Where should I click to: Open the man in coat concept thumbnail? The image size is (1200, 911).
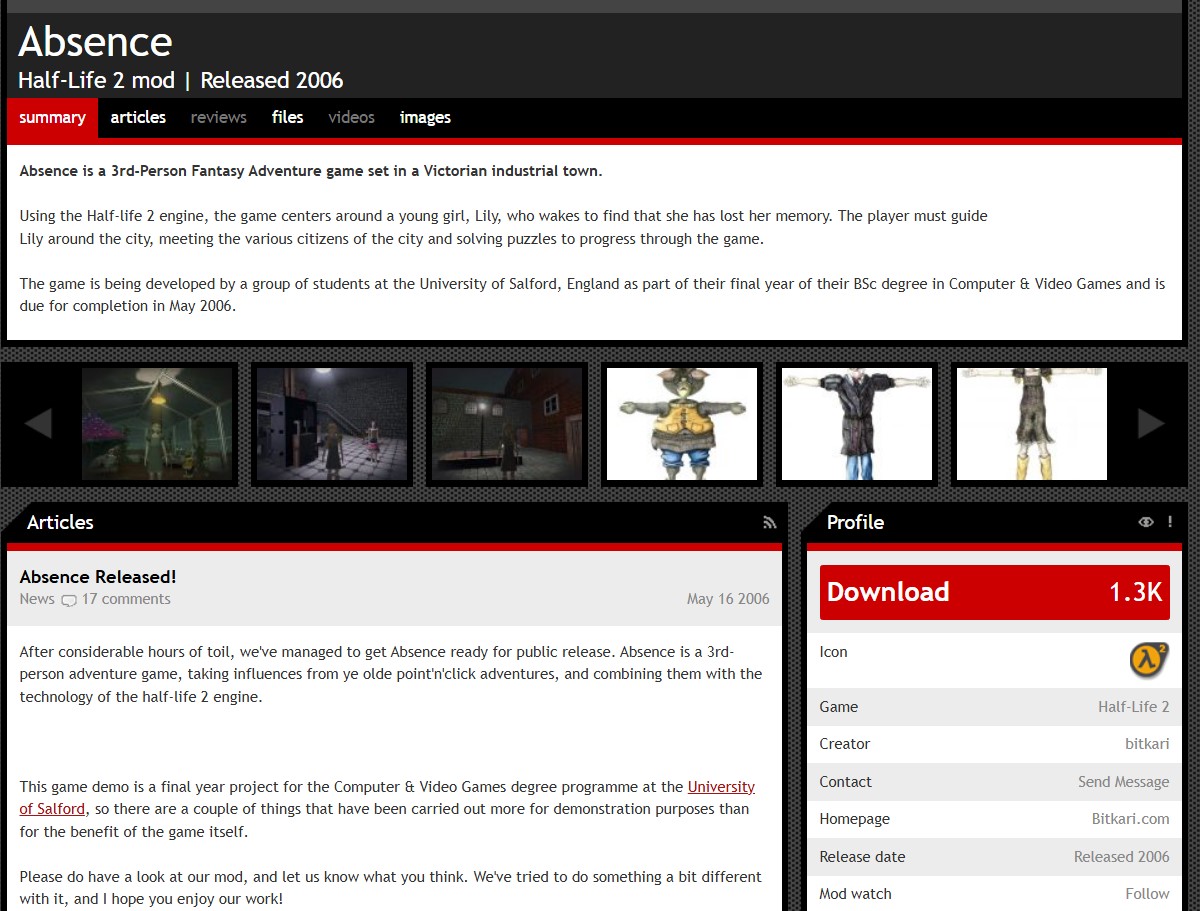(857, 424)
